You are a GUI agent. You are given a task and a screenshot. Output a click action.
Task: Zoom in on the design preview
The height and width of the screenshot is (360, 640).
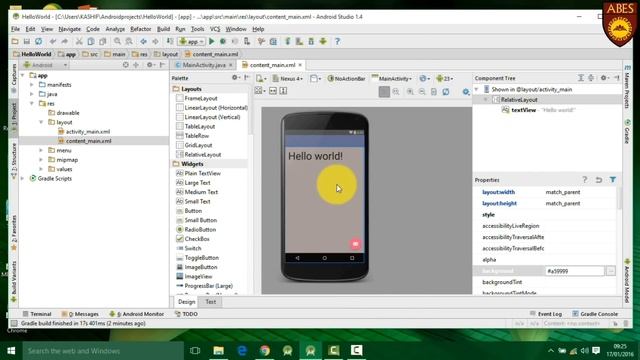click(410, 92)
